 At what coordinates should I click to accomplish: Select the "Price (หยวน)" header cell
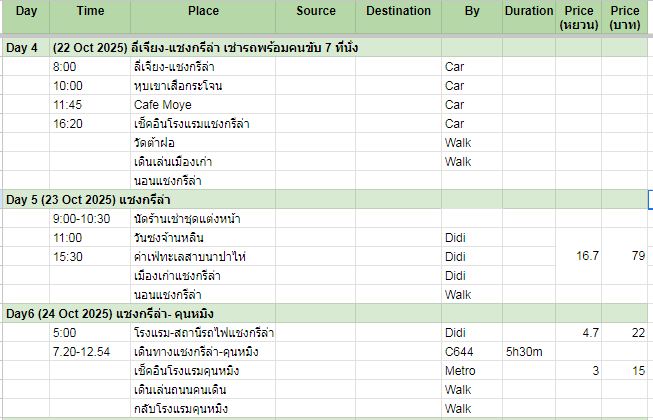(579, 18)
